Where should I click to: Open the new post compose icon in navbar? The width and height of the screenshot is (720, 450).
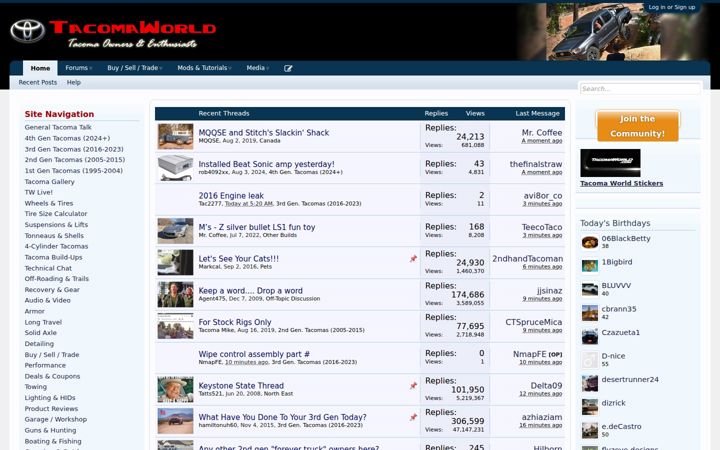[288, 68]
